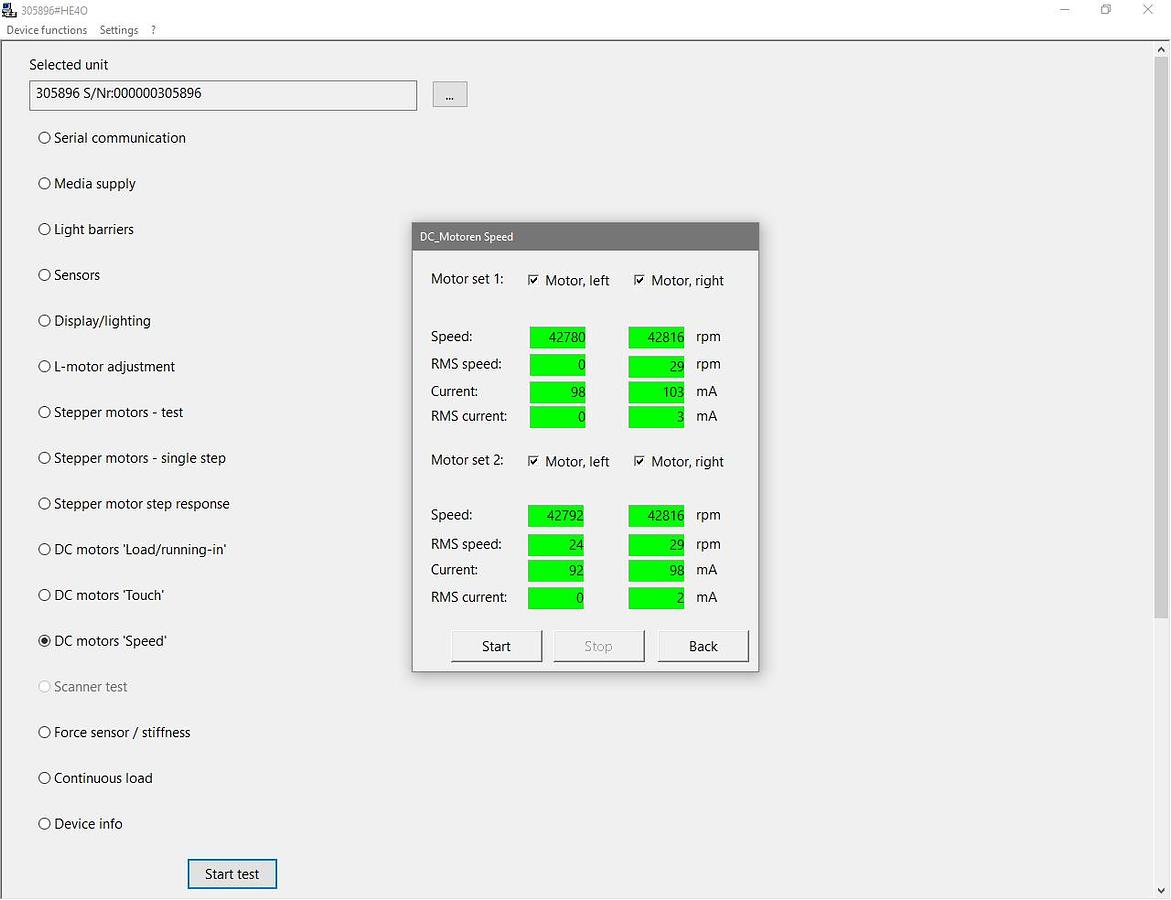Open the Settings menu
The image size is (1171, 900).
(119, 30)
